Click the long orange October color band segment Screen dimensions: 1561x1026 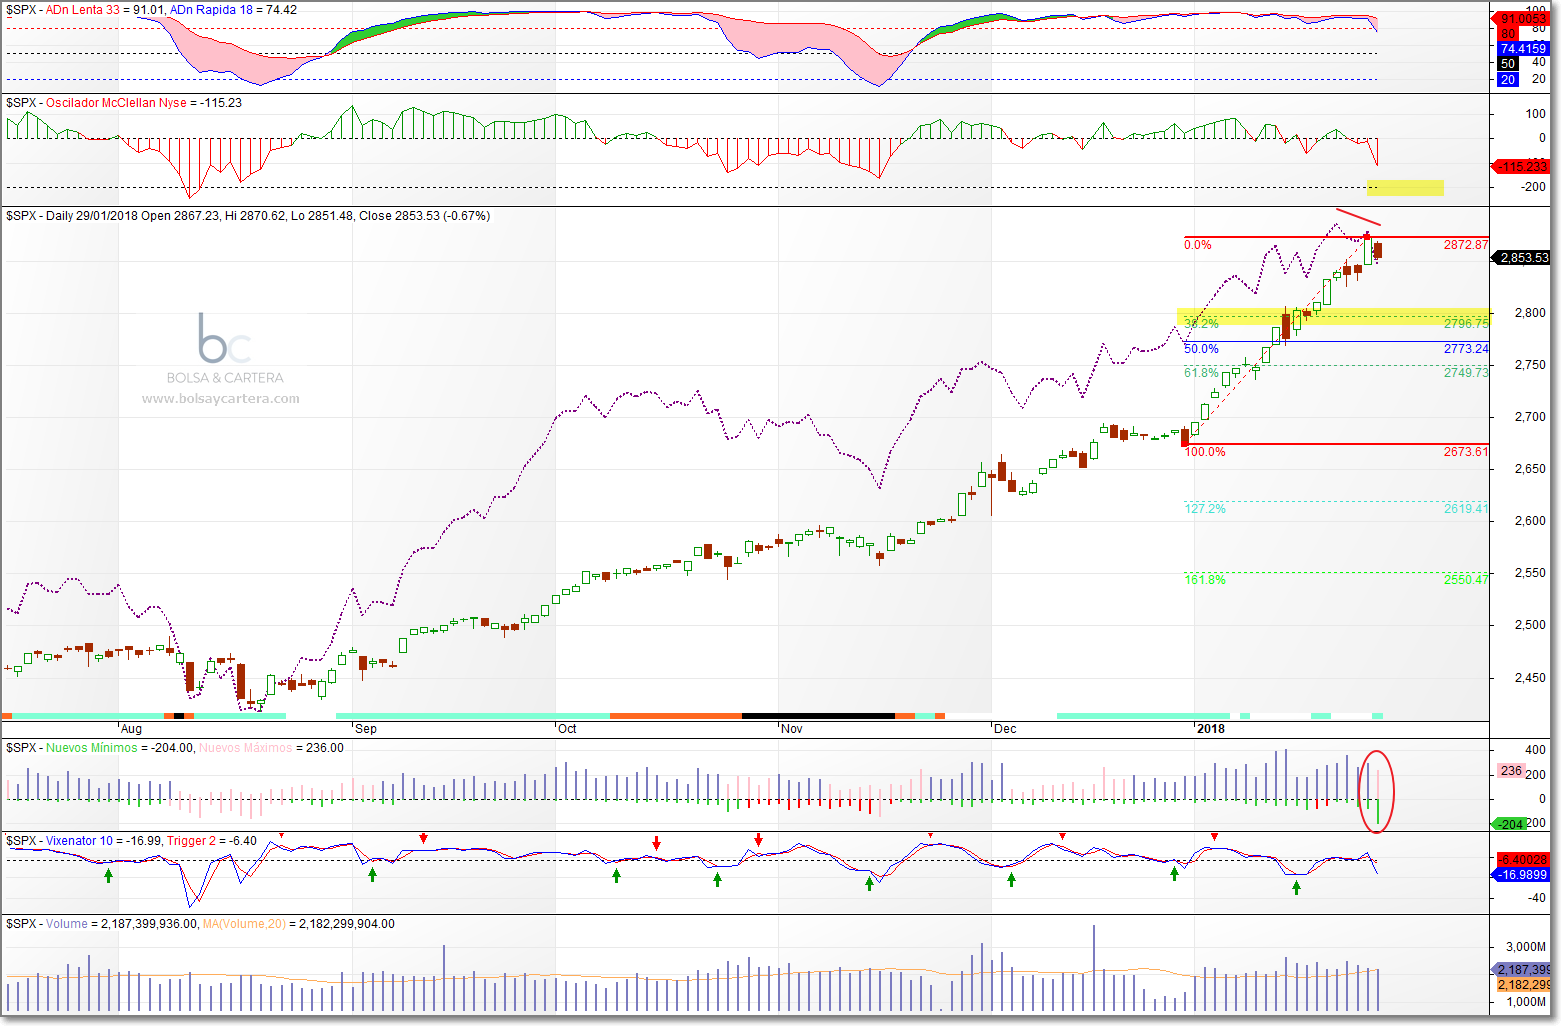(x=676, y=716)
